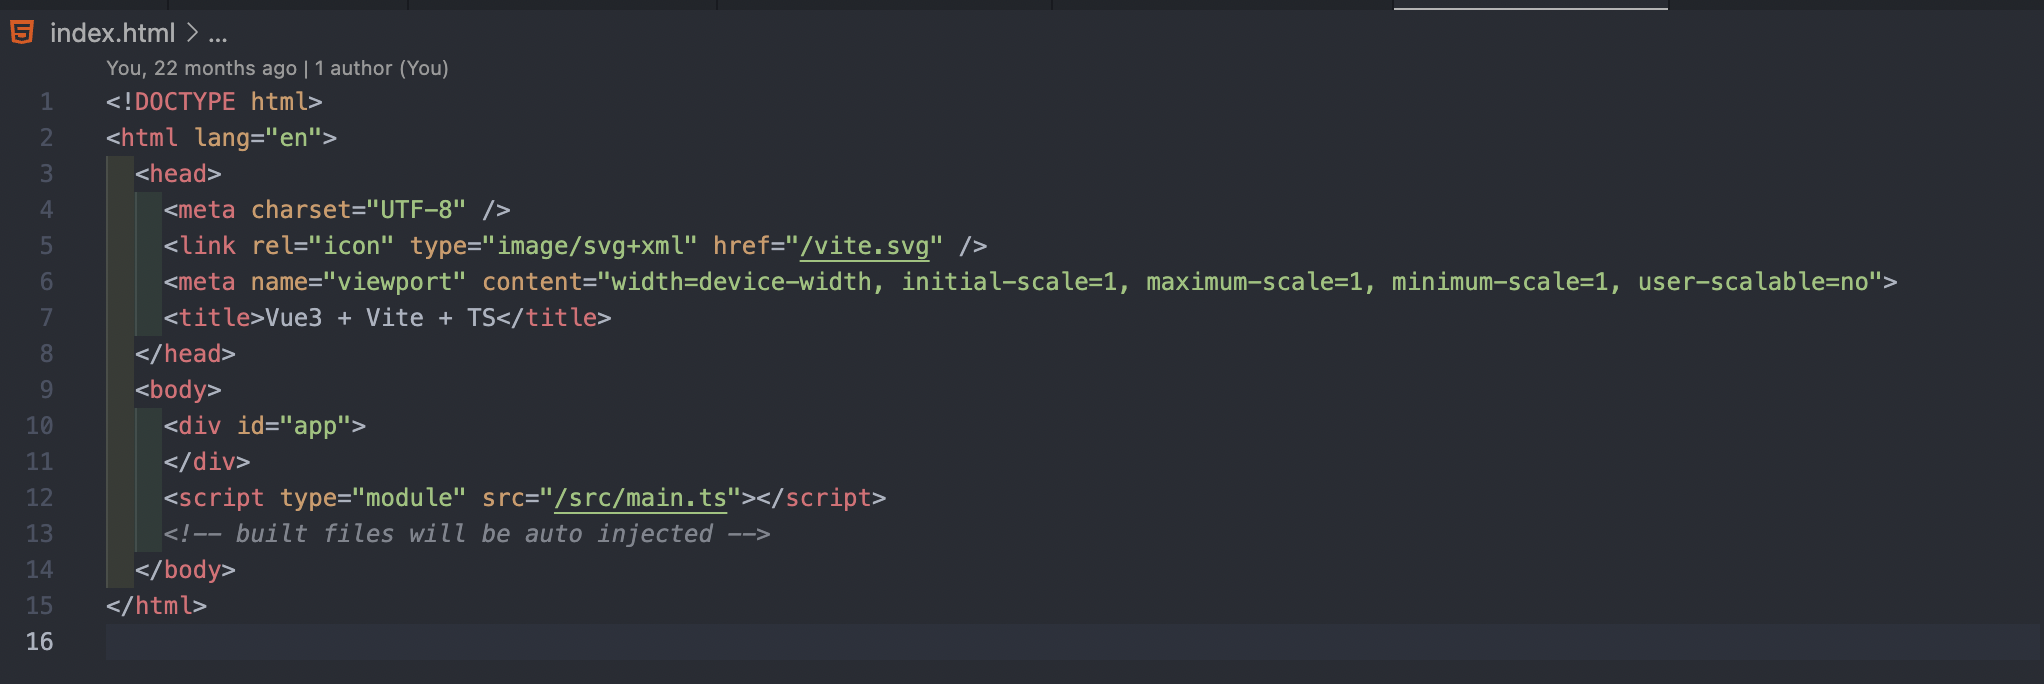The height and width of the screenshot is (684, 2044).
Task: Click line number 6 in gutter
Action: (47, 282)
